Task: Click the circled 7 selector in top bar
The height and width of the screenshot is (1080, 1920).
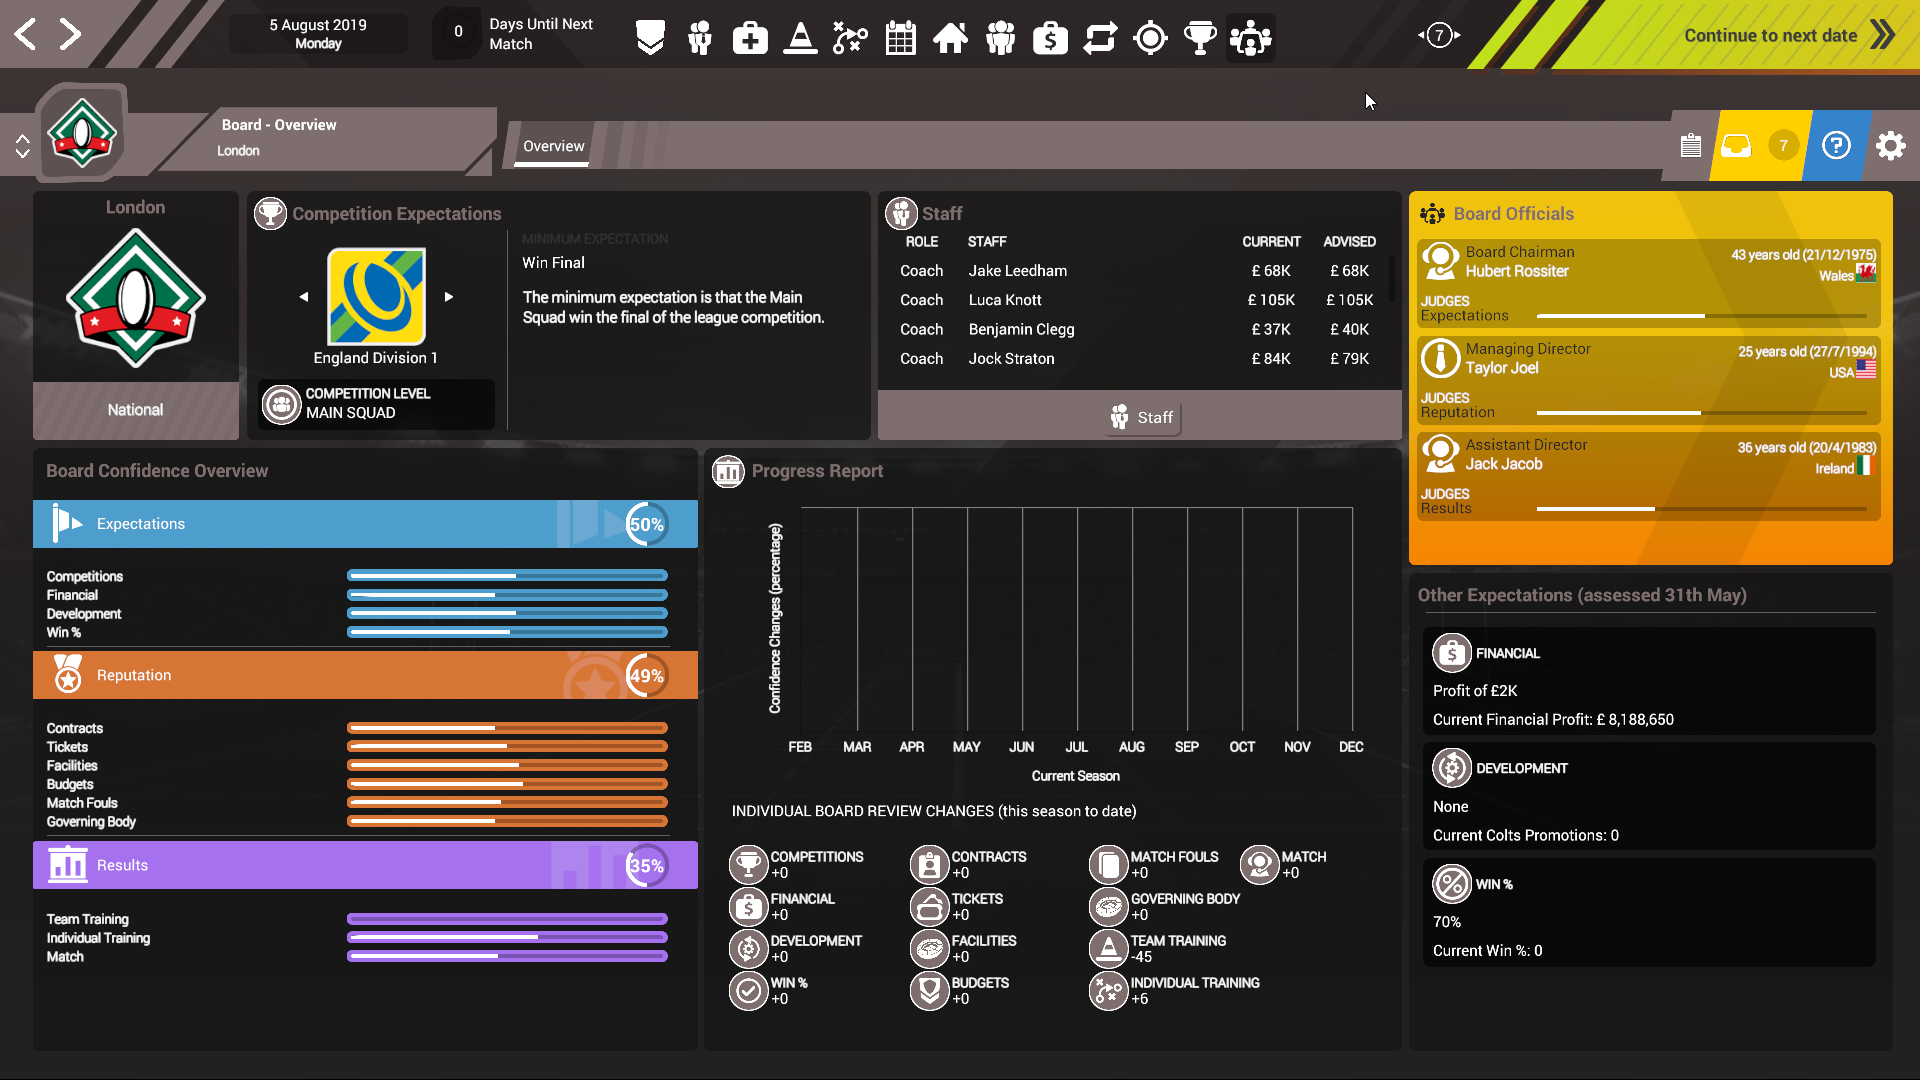Action: [1439, 35]
